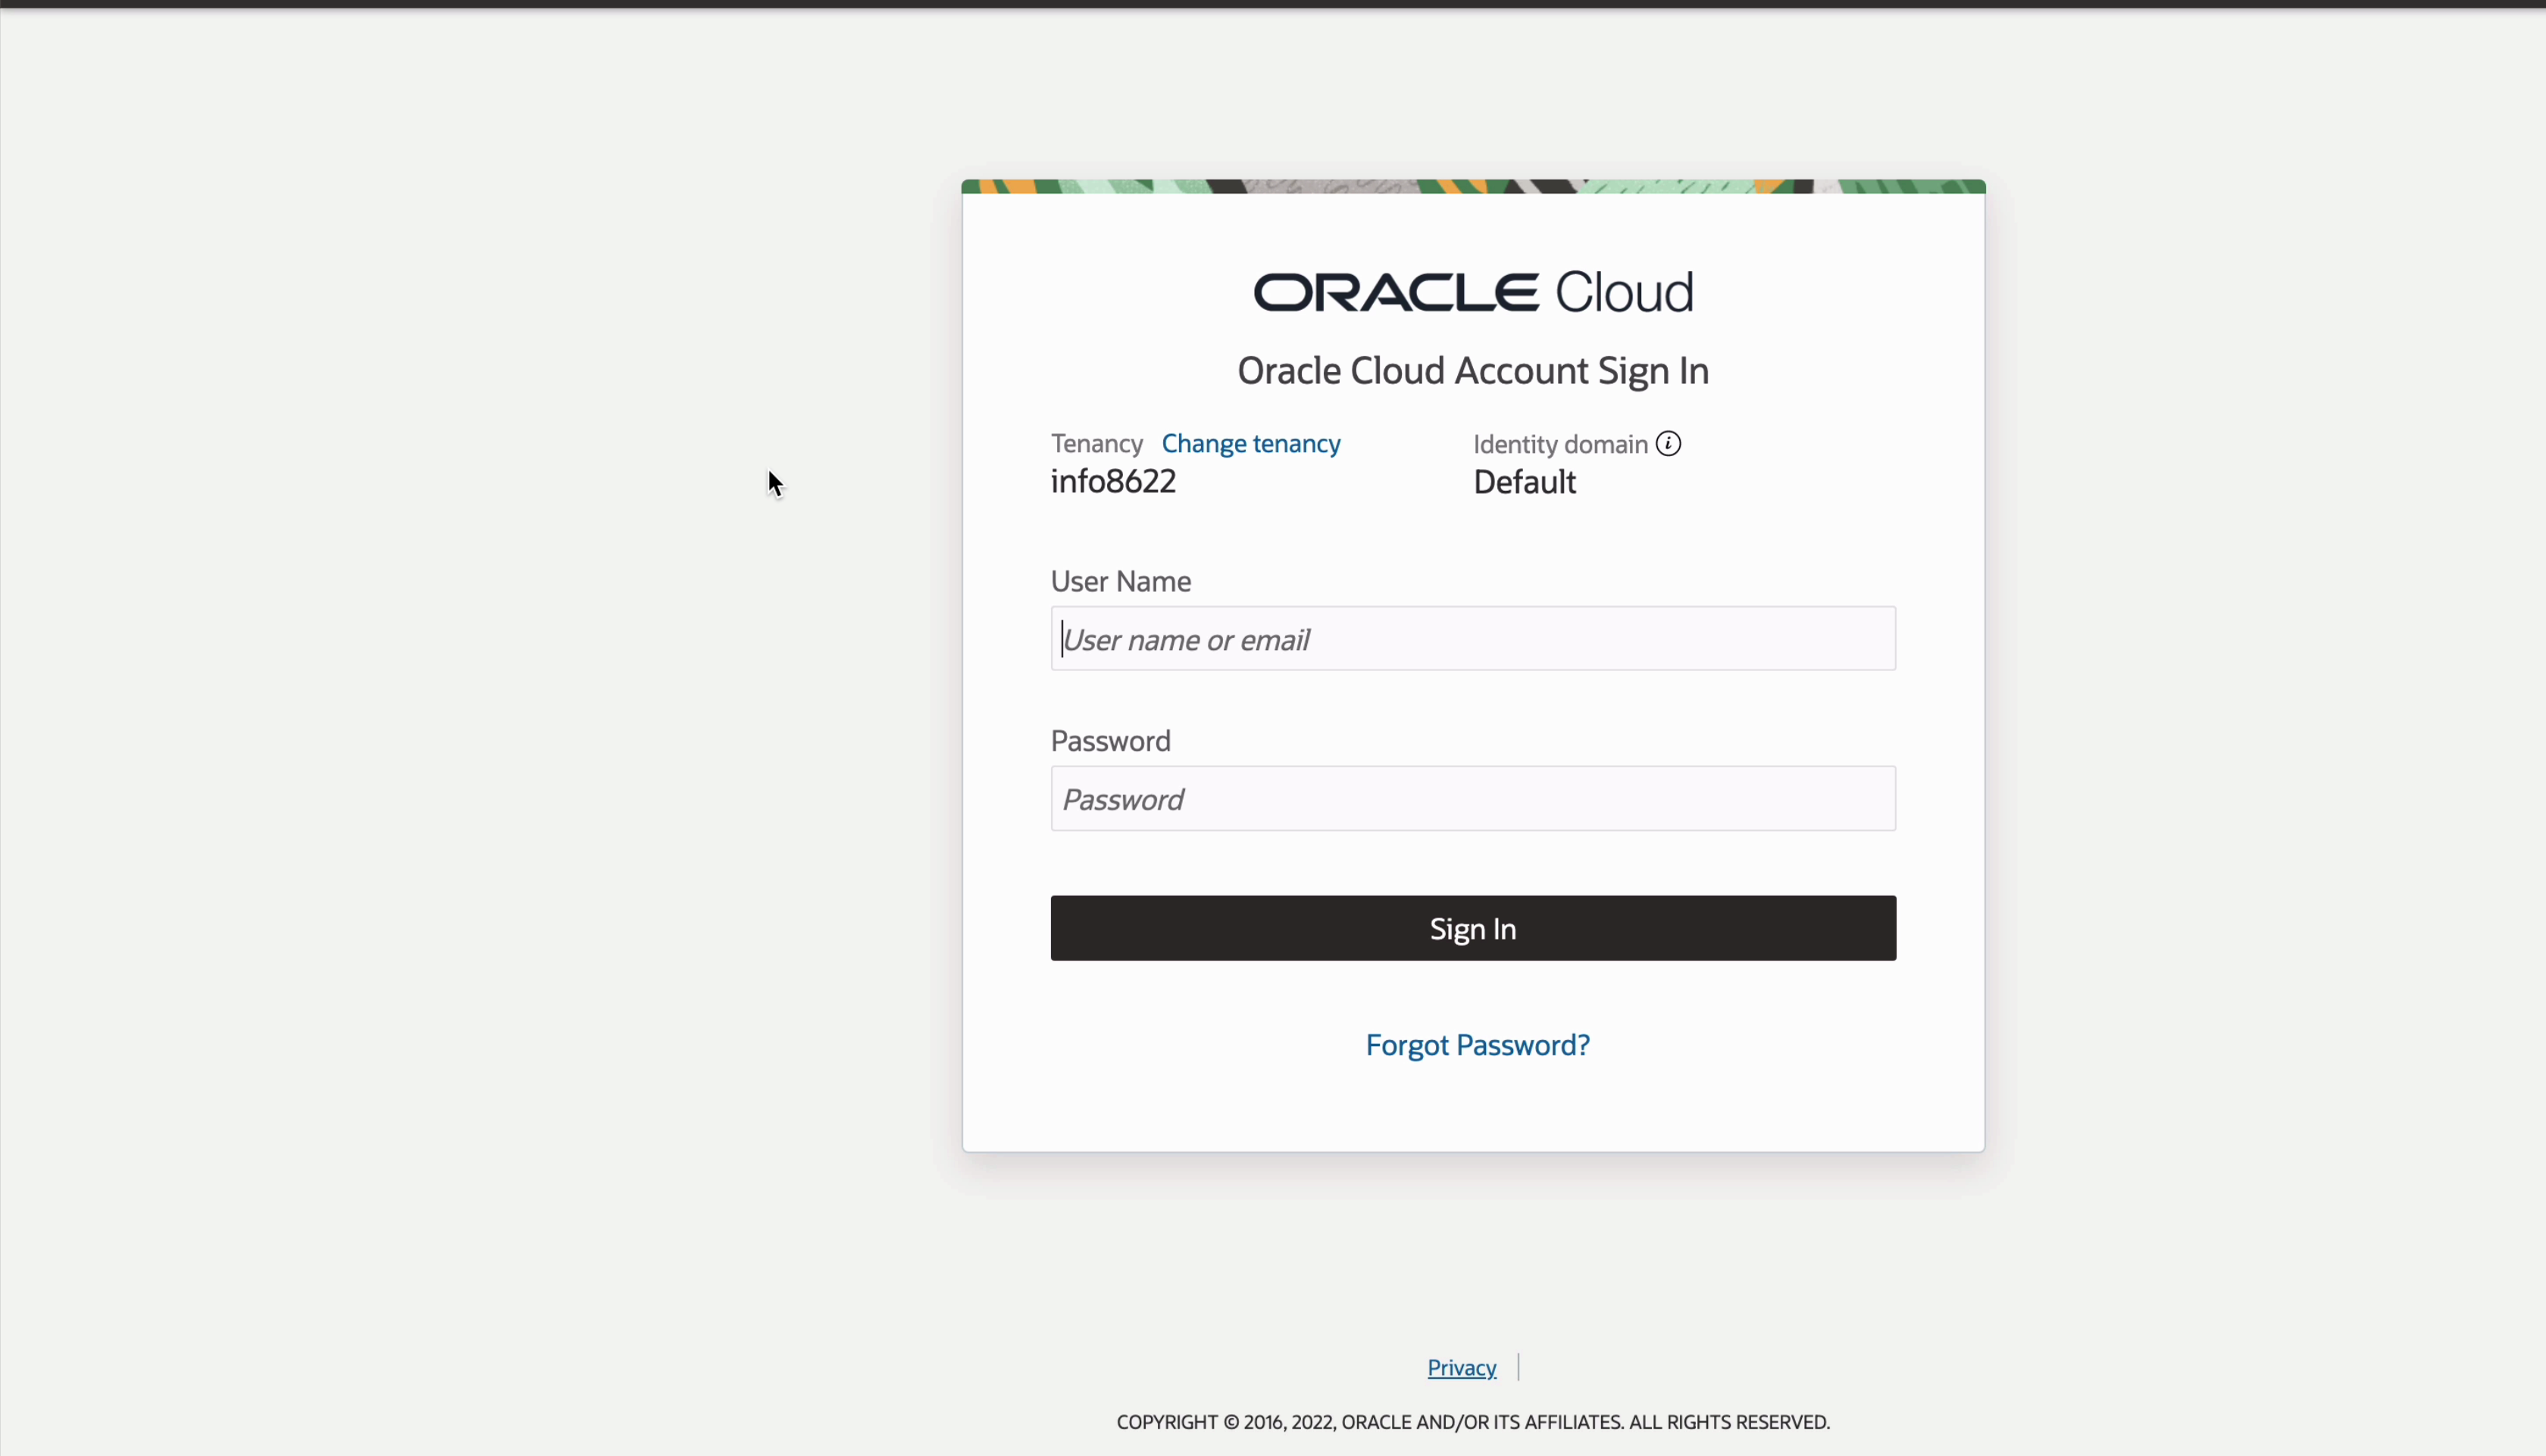Click the decorative banner atop sign-in card
The height and width of the screenshot is (1456, 2546).
(x=1472, y=187)
